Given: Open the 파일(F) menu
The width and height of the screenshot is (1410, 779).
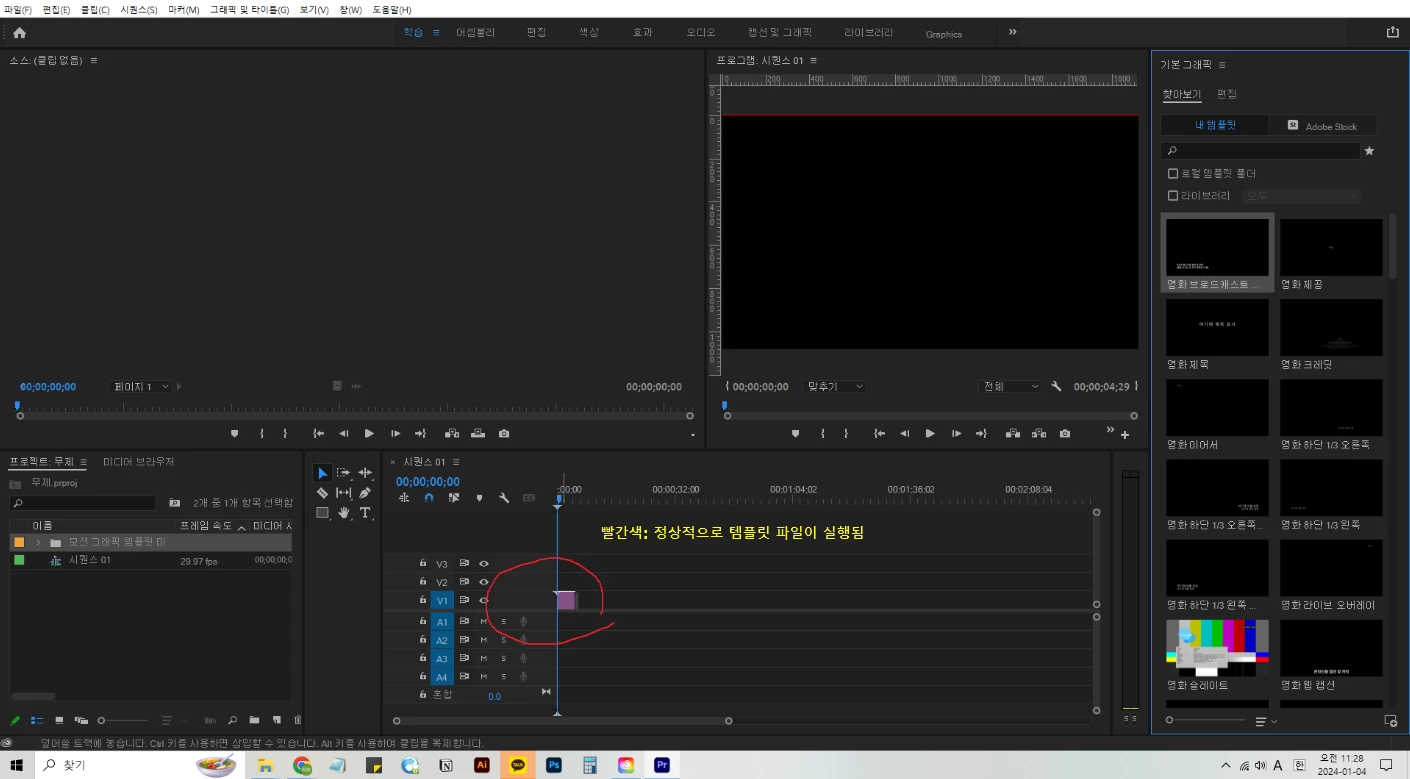Looking at the screenshot, I should click(x=18, y=9).
